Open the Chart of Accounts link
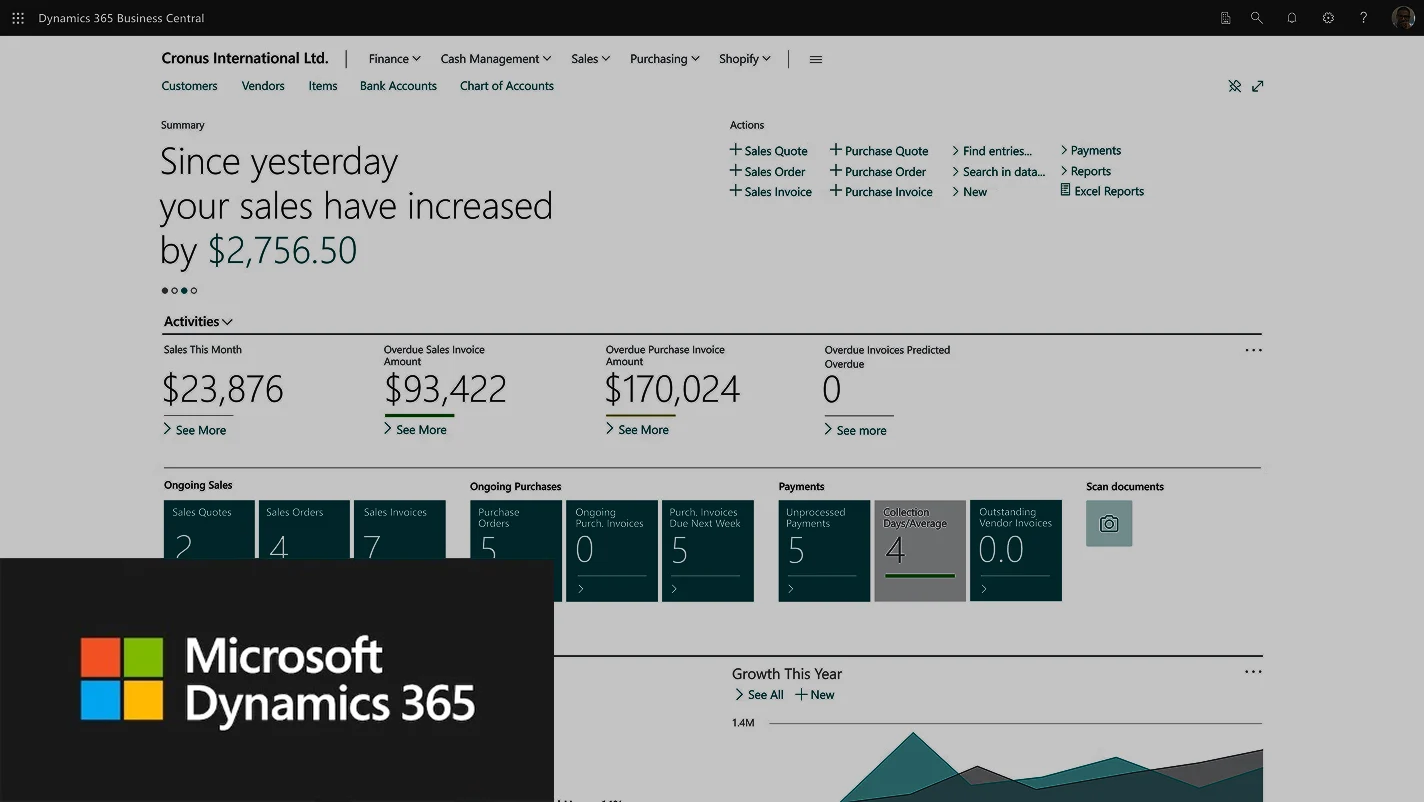This screenshot has width=1424, height=802. (x=506, y=86)
